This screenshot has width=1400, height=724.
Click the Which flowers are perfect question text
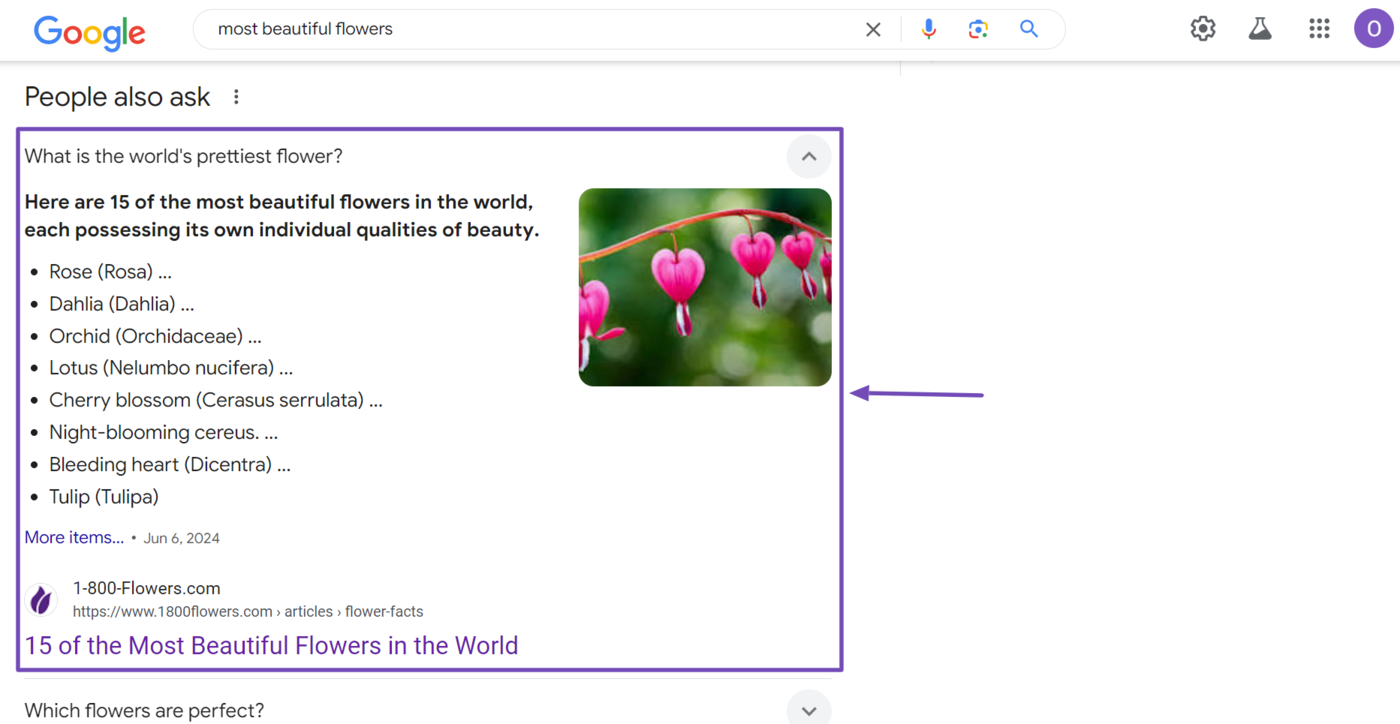click(x=144, y=710)
